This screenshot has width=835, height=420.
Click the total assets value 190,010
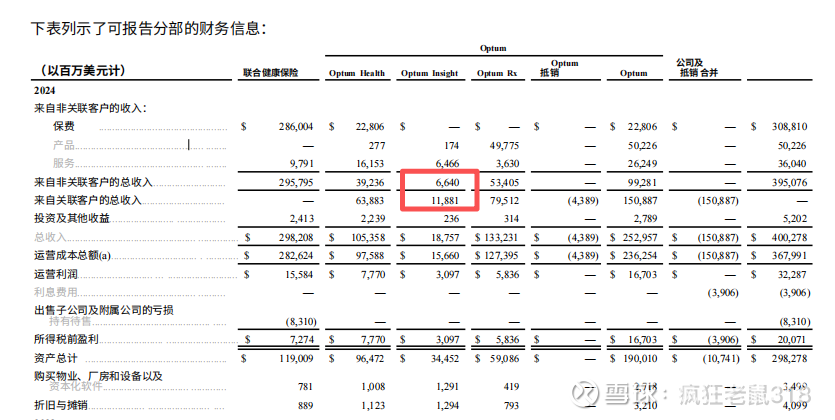pyautogui.click(x=640, y=359)
